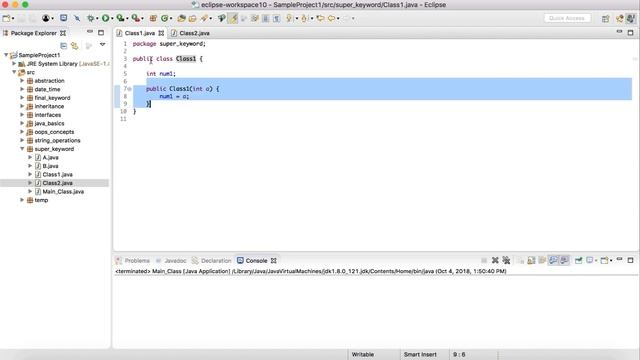This screenshot has width=640, height=360.
Task: Click the Open Task folder icon
Action: (193, 18)
